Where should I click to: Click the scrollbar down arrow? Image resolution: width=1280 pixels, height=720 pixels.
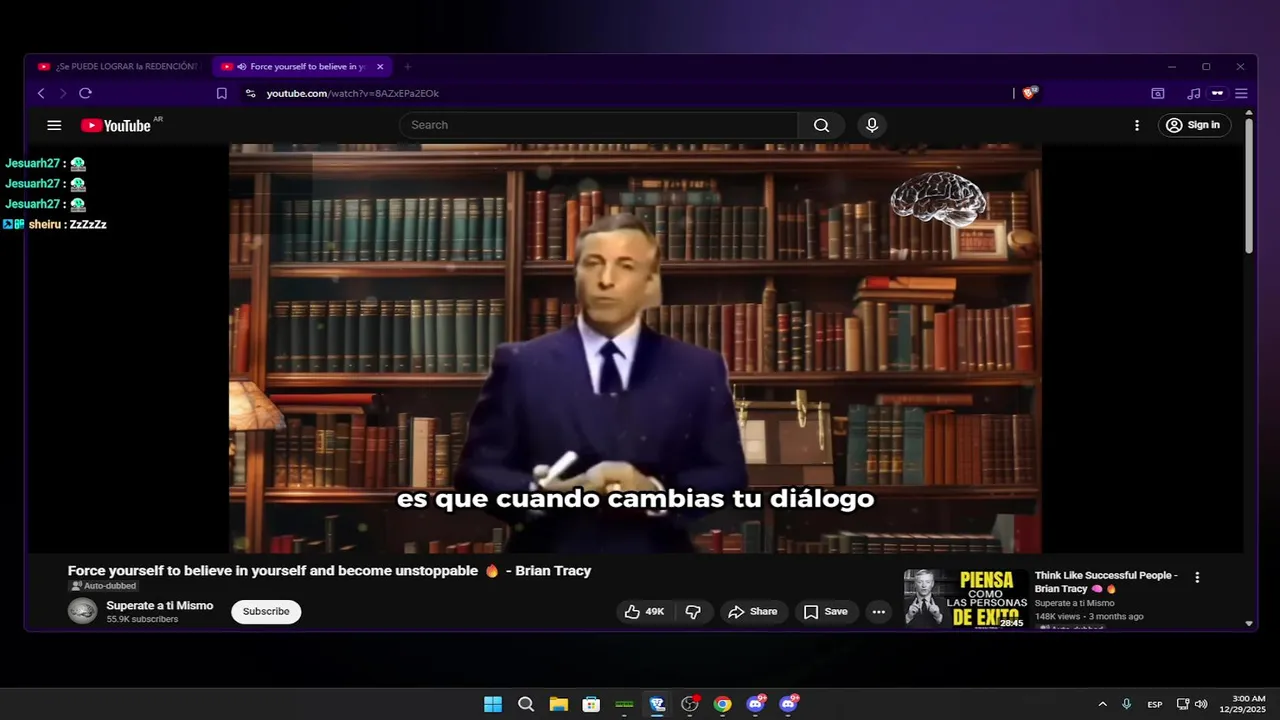[x=1249, y=623]
